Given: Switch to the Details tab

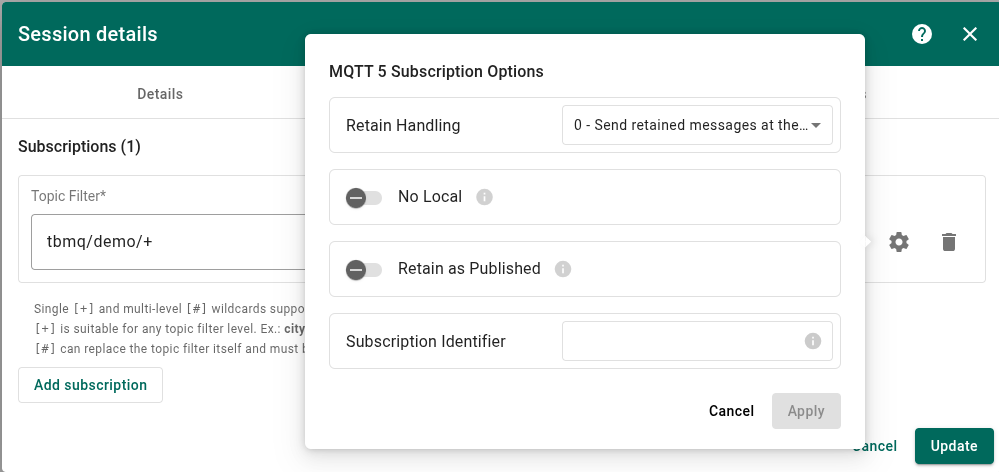Looking at the screenshot, I should pyautogui.click(x=160, y=94).
